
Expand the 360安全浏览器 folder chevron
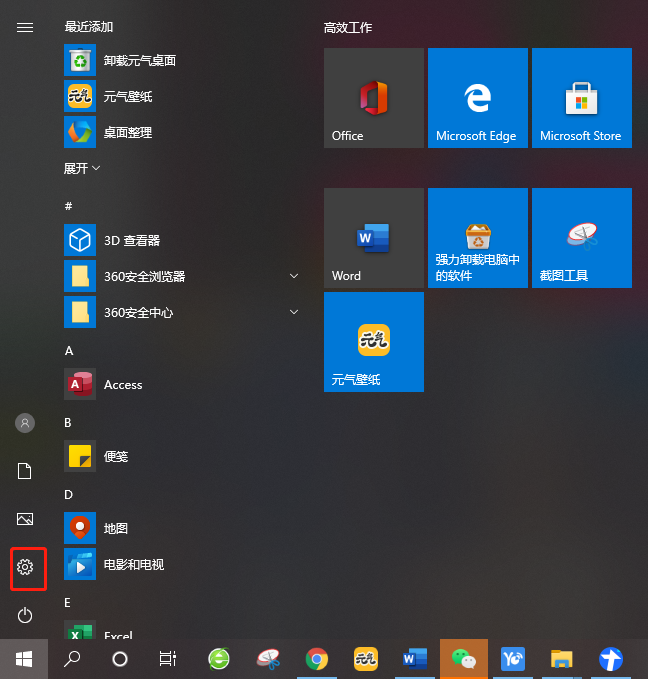(x=294, y=276)
